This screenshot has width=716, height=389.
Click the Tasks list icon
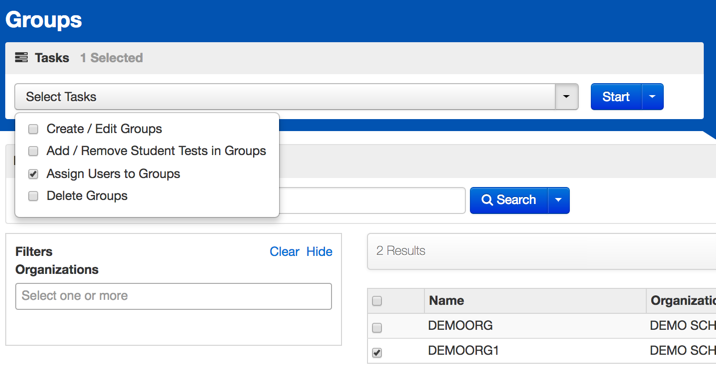tap(21, 58)
